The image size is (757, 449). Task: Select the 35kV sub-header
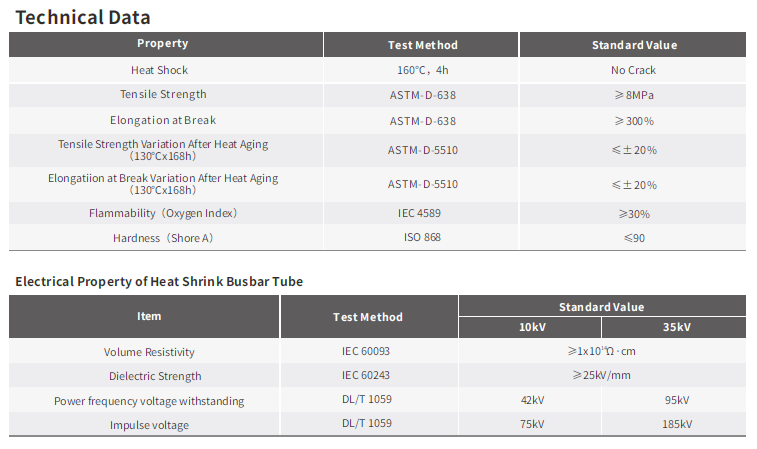coord(676,327)
